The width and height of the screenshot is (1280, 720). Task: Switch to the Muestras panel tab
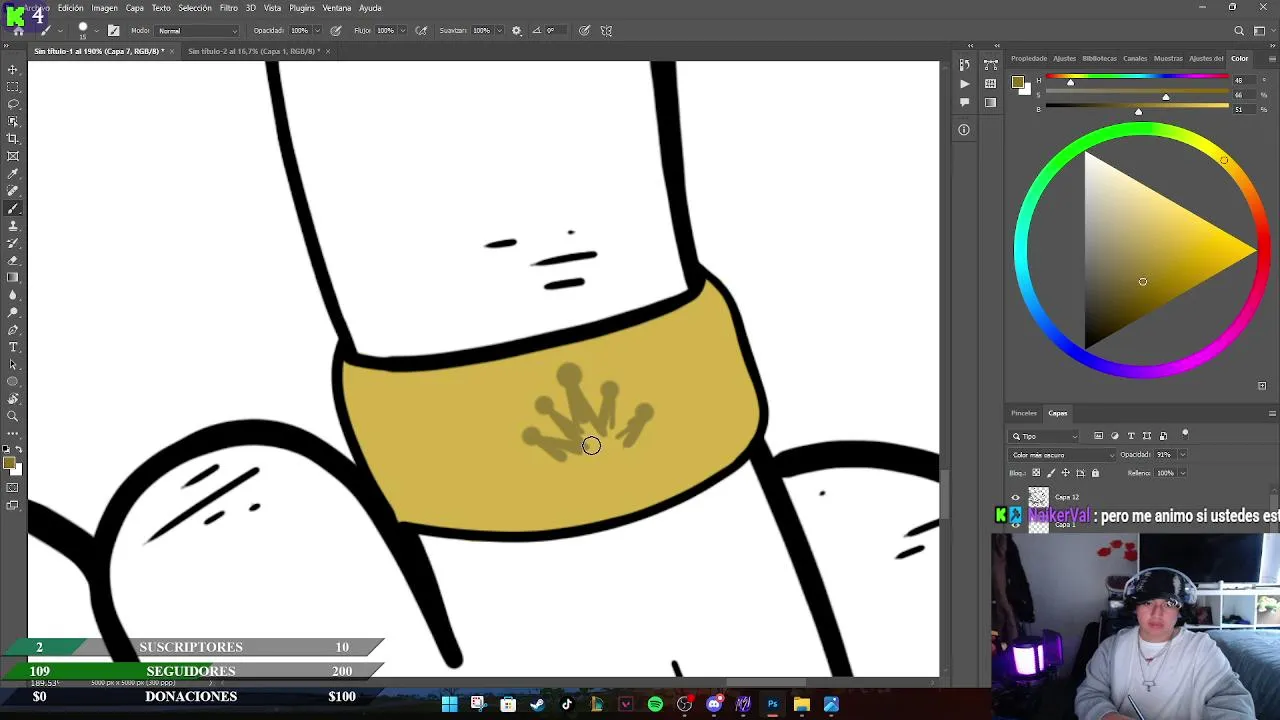pyautogui.click(x=1168, y=58)
